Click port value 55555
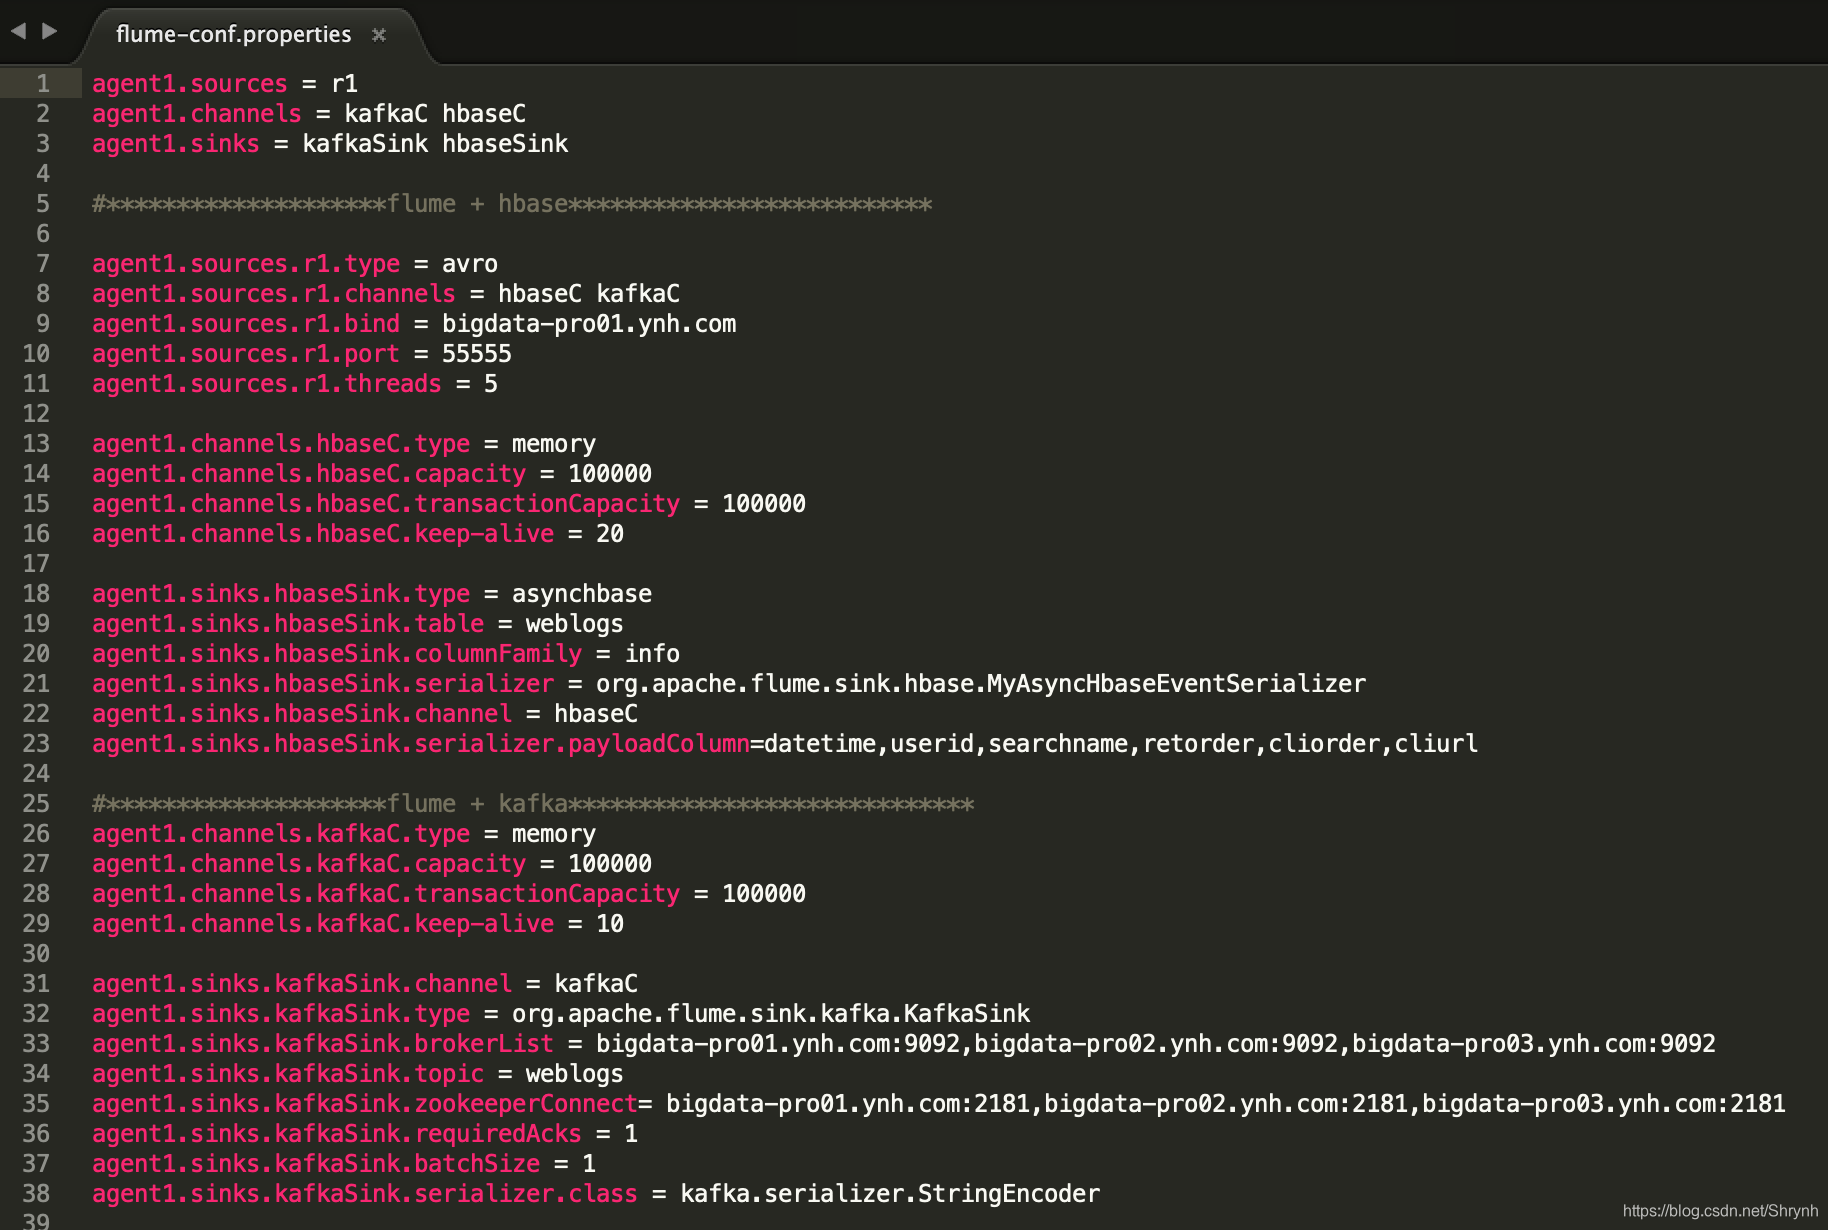Viewport: 1828px width, 1230px height. click(x=477, y=353)
